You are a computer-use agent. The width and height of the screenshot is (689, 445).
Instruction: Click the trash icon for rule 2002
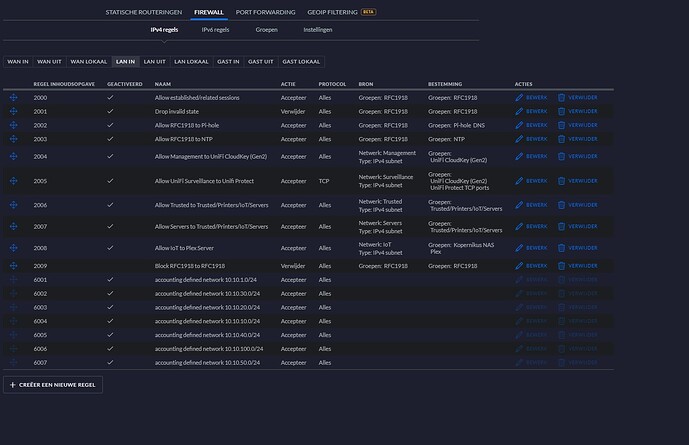pyautogui.click(x=561, y=125)
